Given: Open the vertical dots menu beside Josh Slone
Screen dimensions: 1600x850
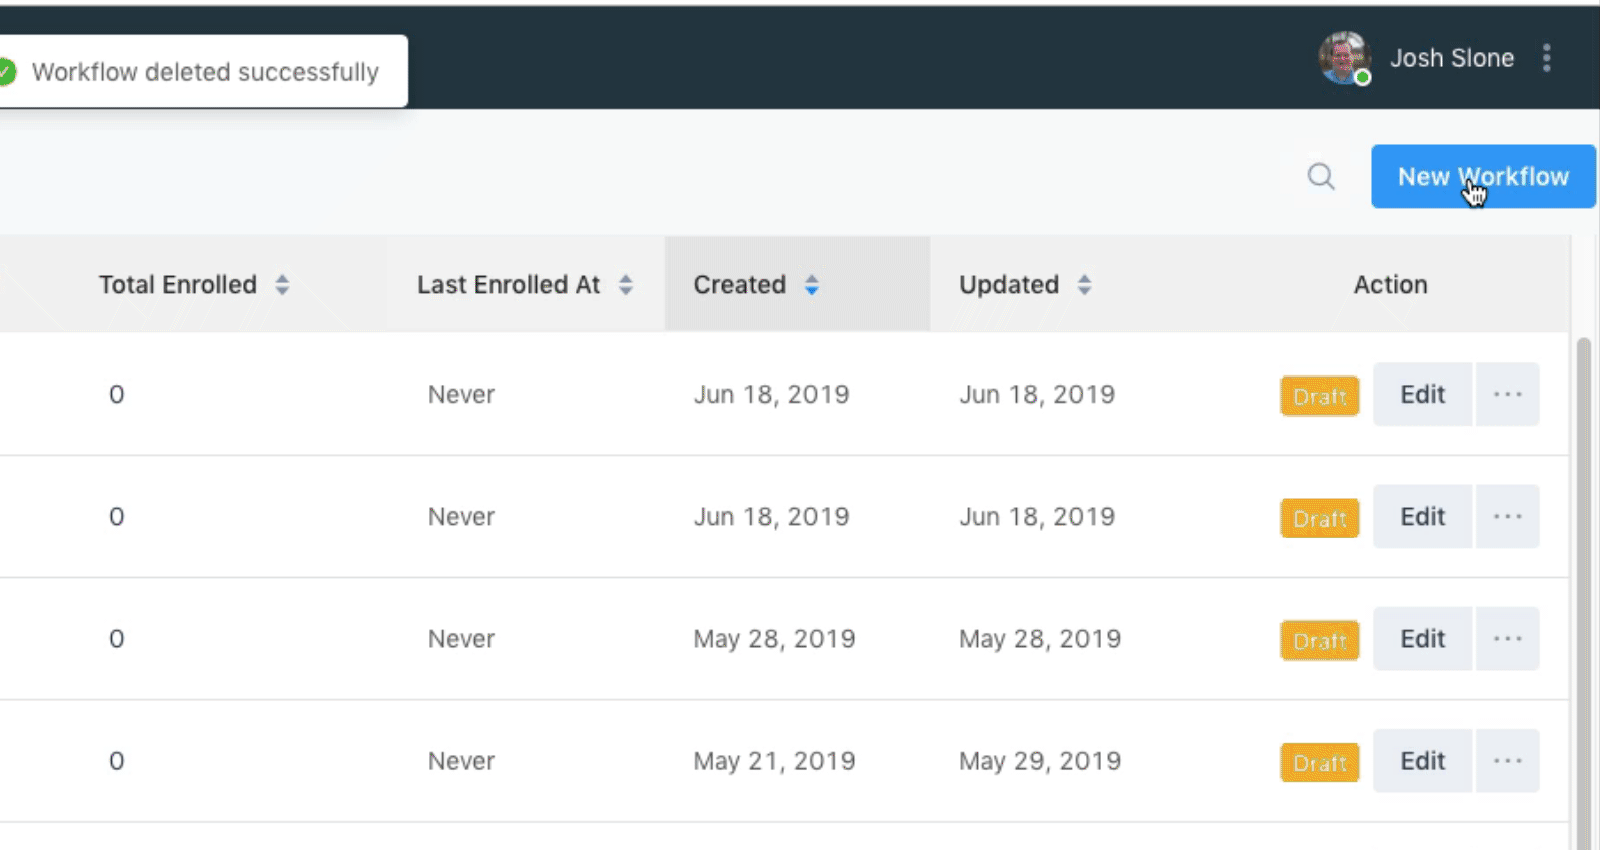Looking at the screenshot, I should tap(1547, 58).
